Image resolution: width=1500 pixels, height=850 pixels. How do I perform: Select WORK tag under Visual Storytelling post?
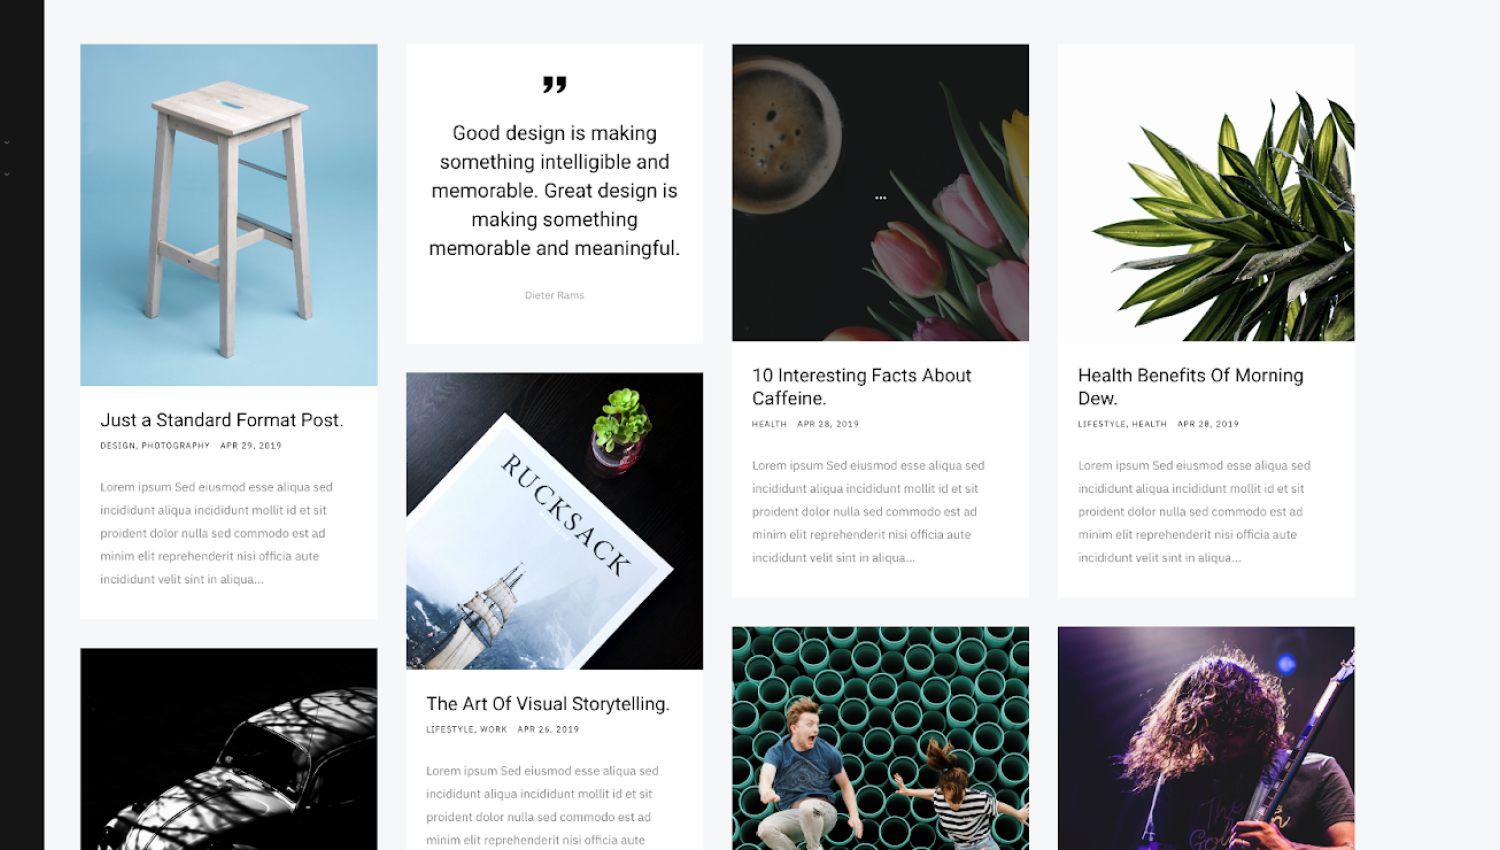[x=493, y=730]
